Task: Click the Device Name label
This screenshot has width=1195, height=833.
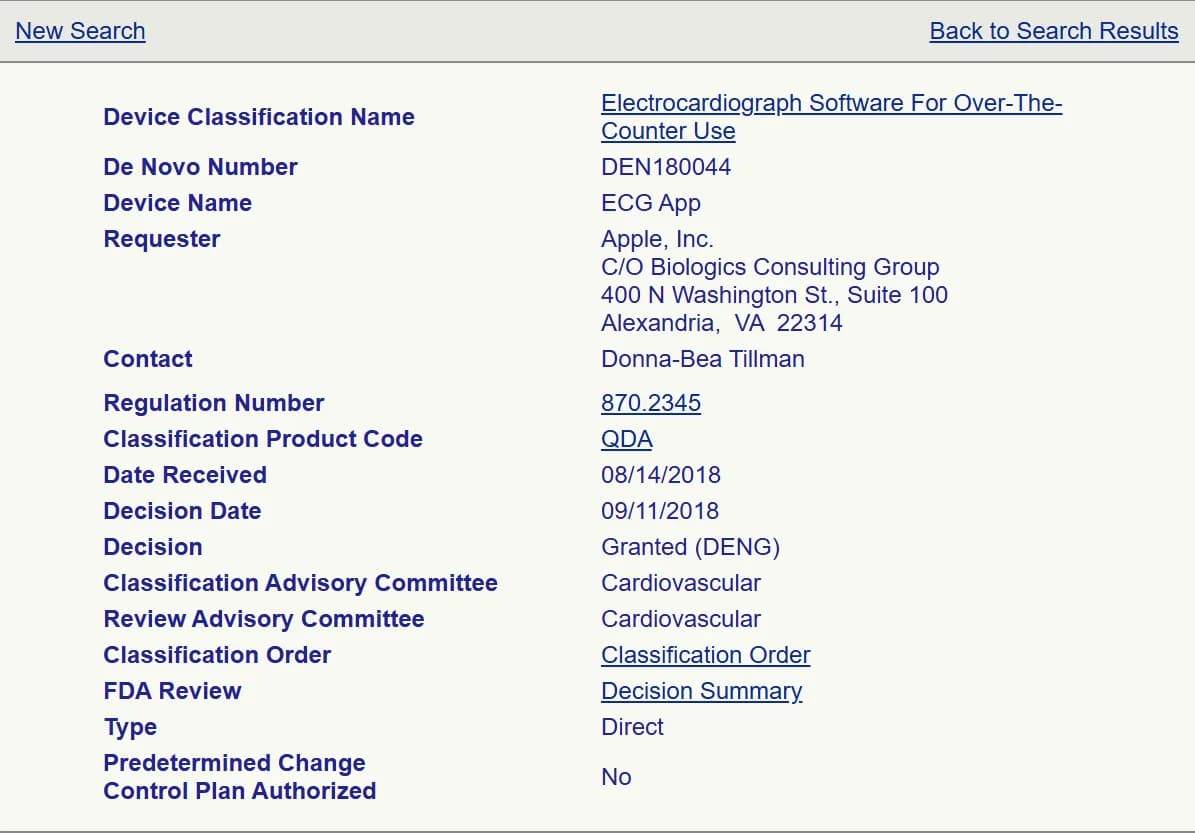Action: click(178, 203)
